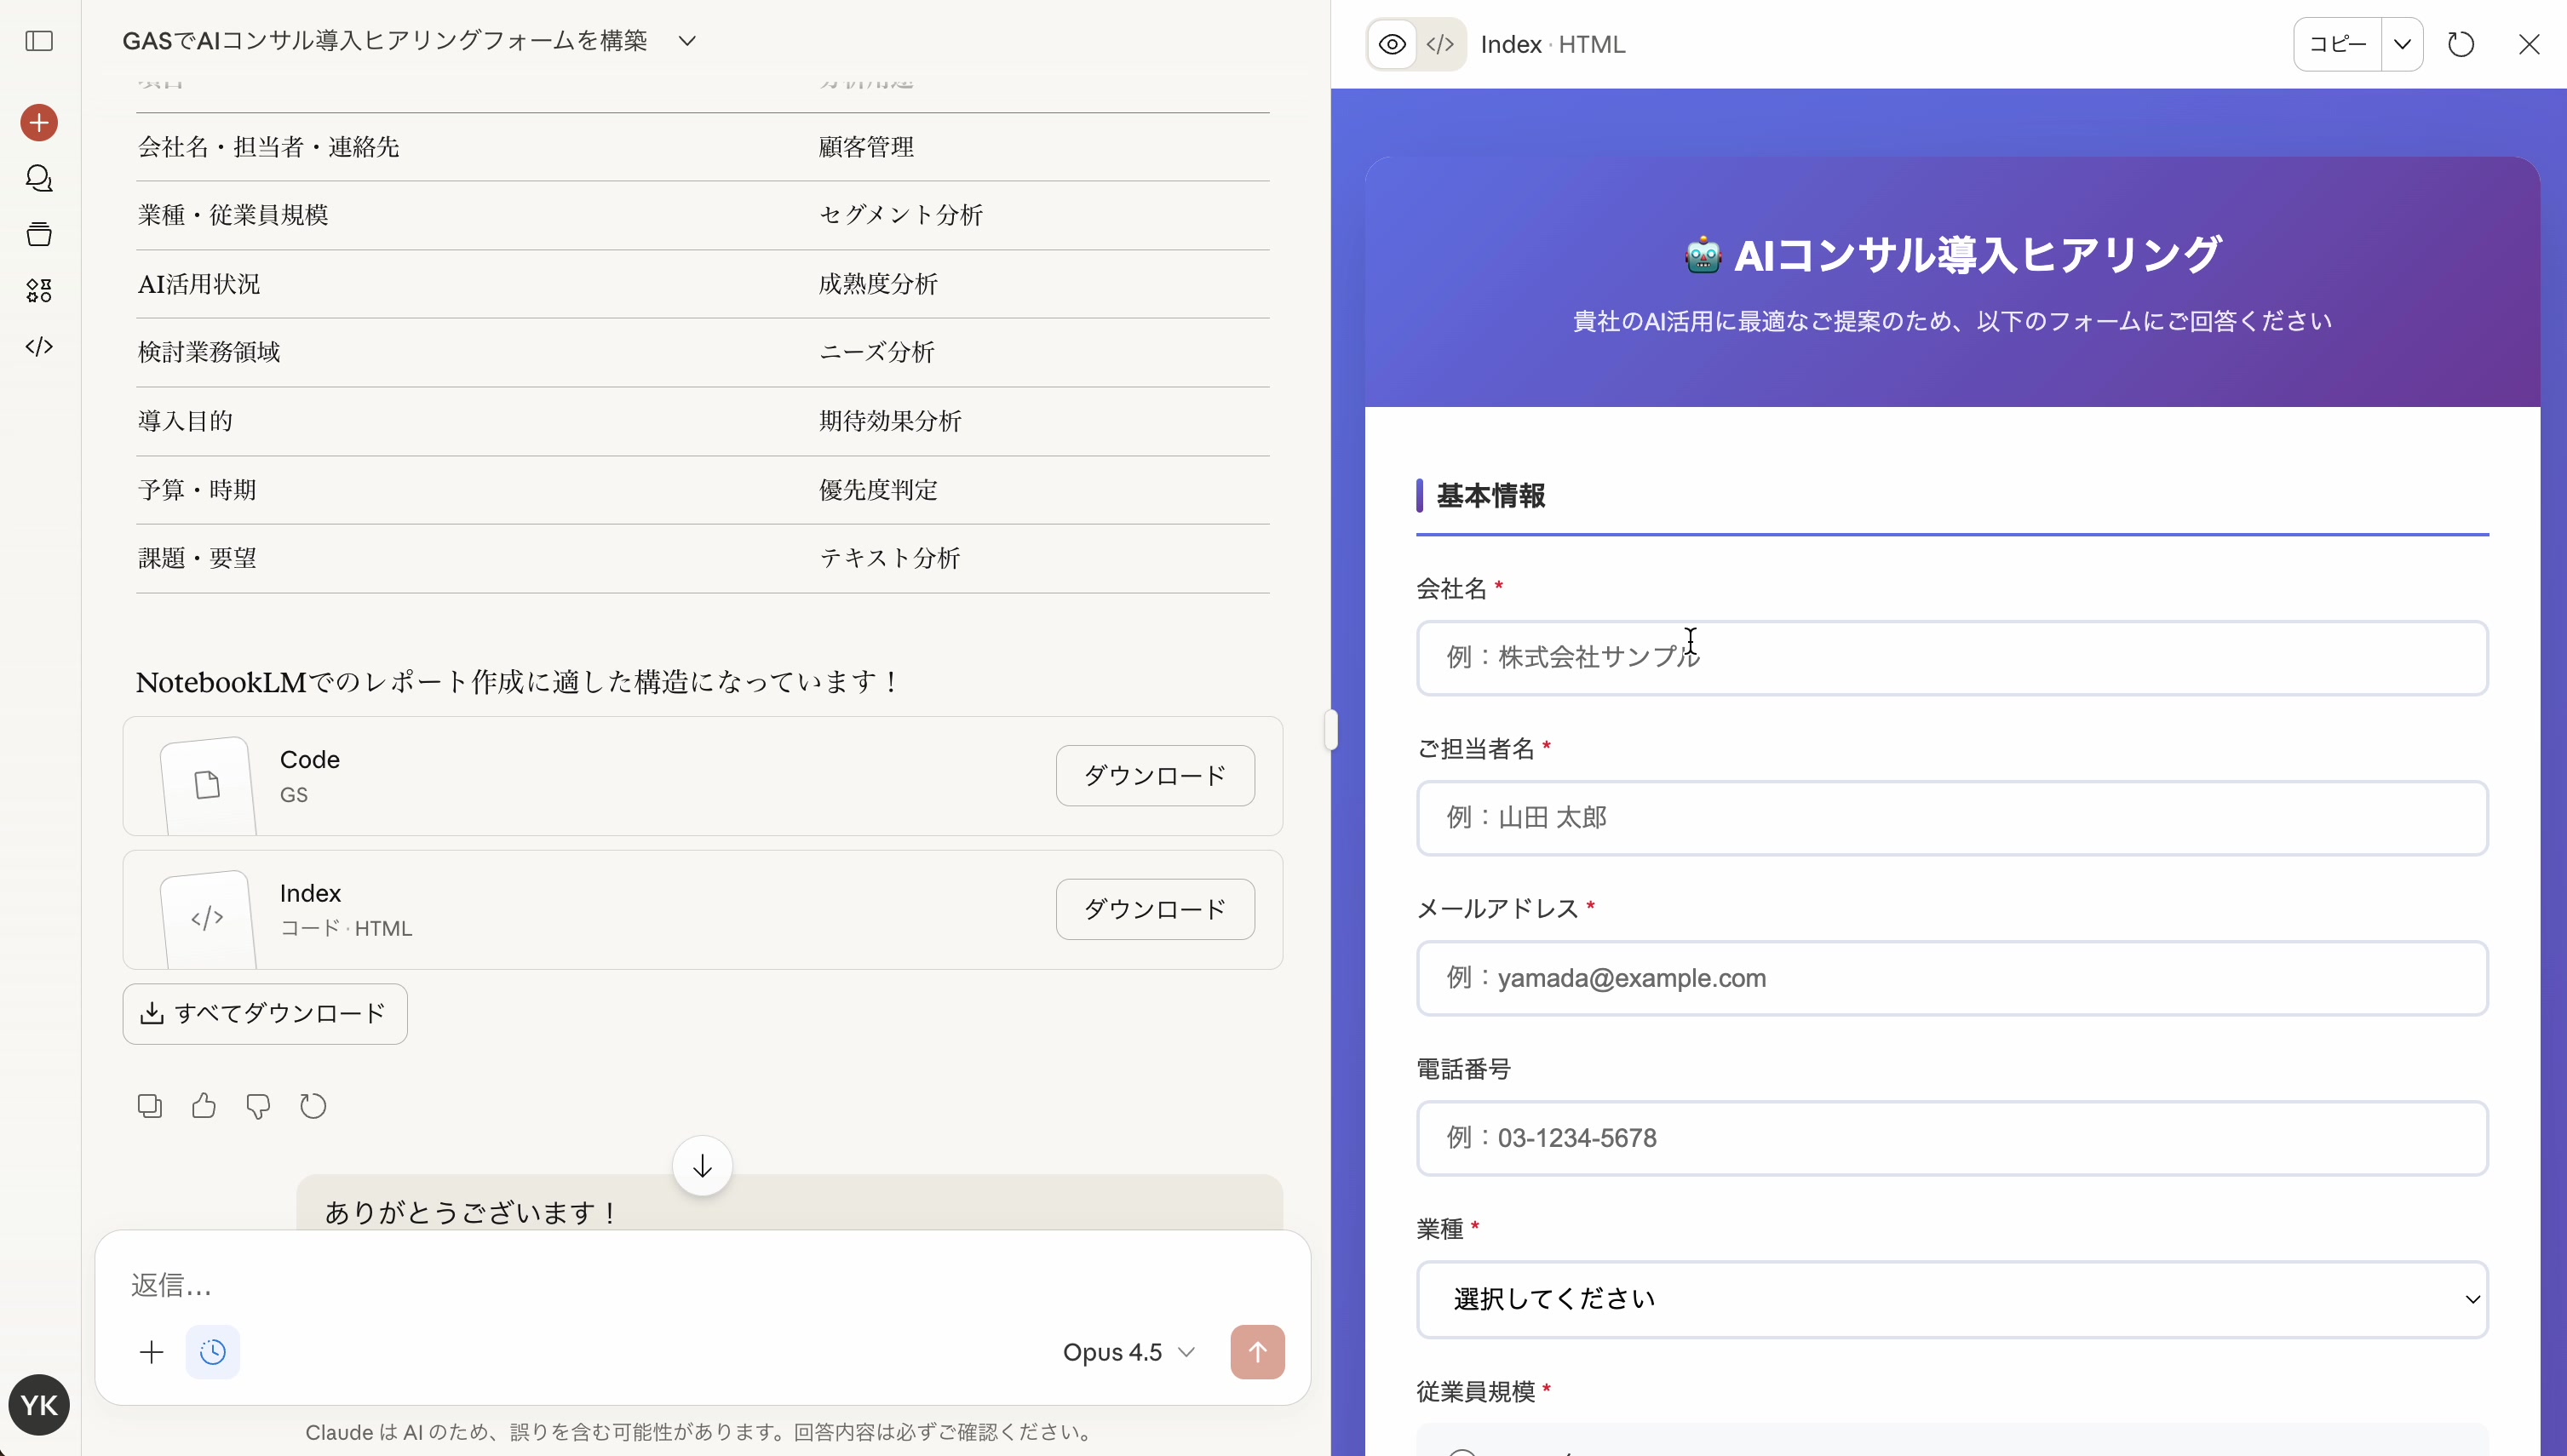Give a thumbs up to the response
The height and width of the screenshot is (1456, 2567).
204,1105
